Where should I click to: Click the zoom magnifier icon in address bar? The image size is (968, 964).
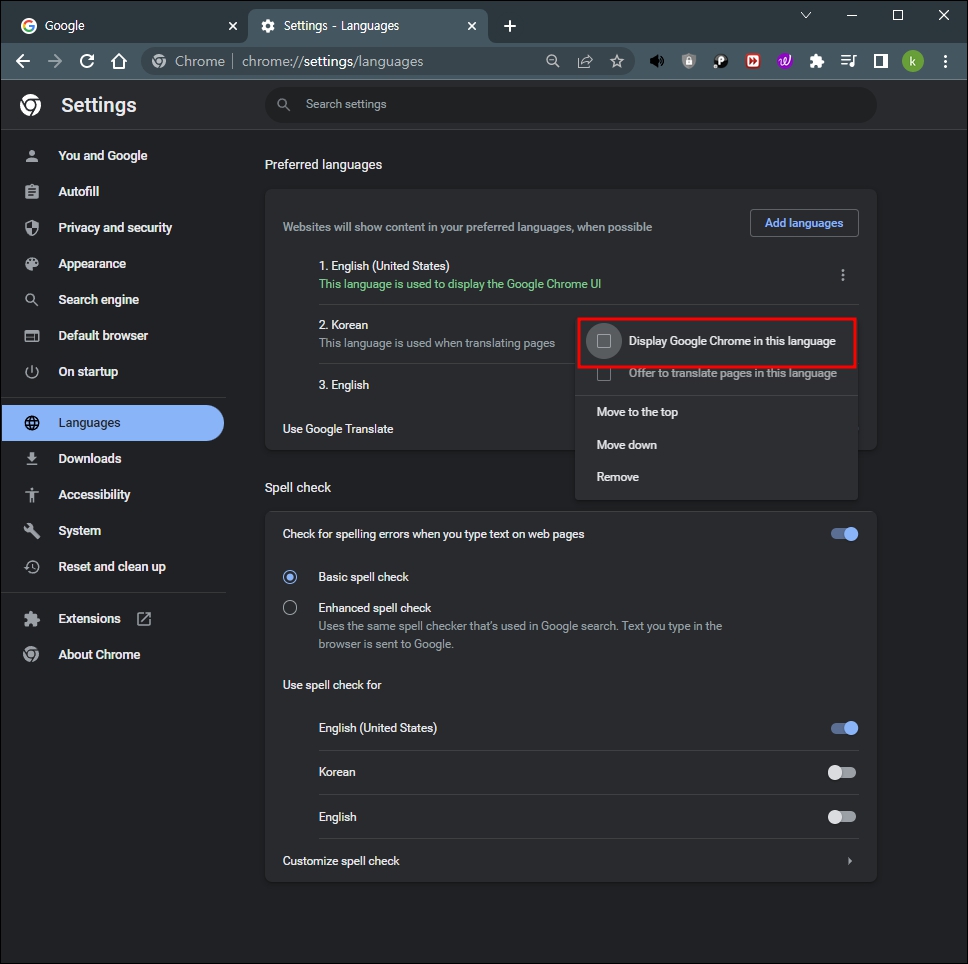coord(553,61)
